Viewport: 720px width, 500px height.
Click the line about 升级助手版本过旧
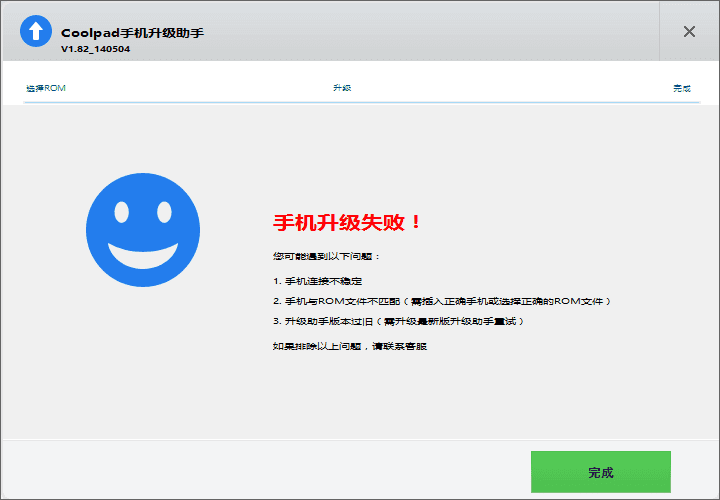pyautogui.click(x=398, y=321)
